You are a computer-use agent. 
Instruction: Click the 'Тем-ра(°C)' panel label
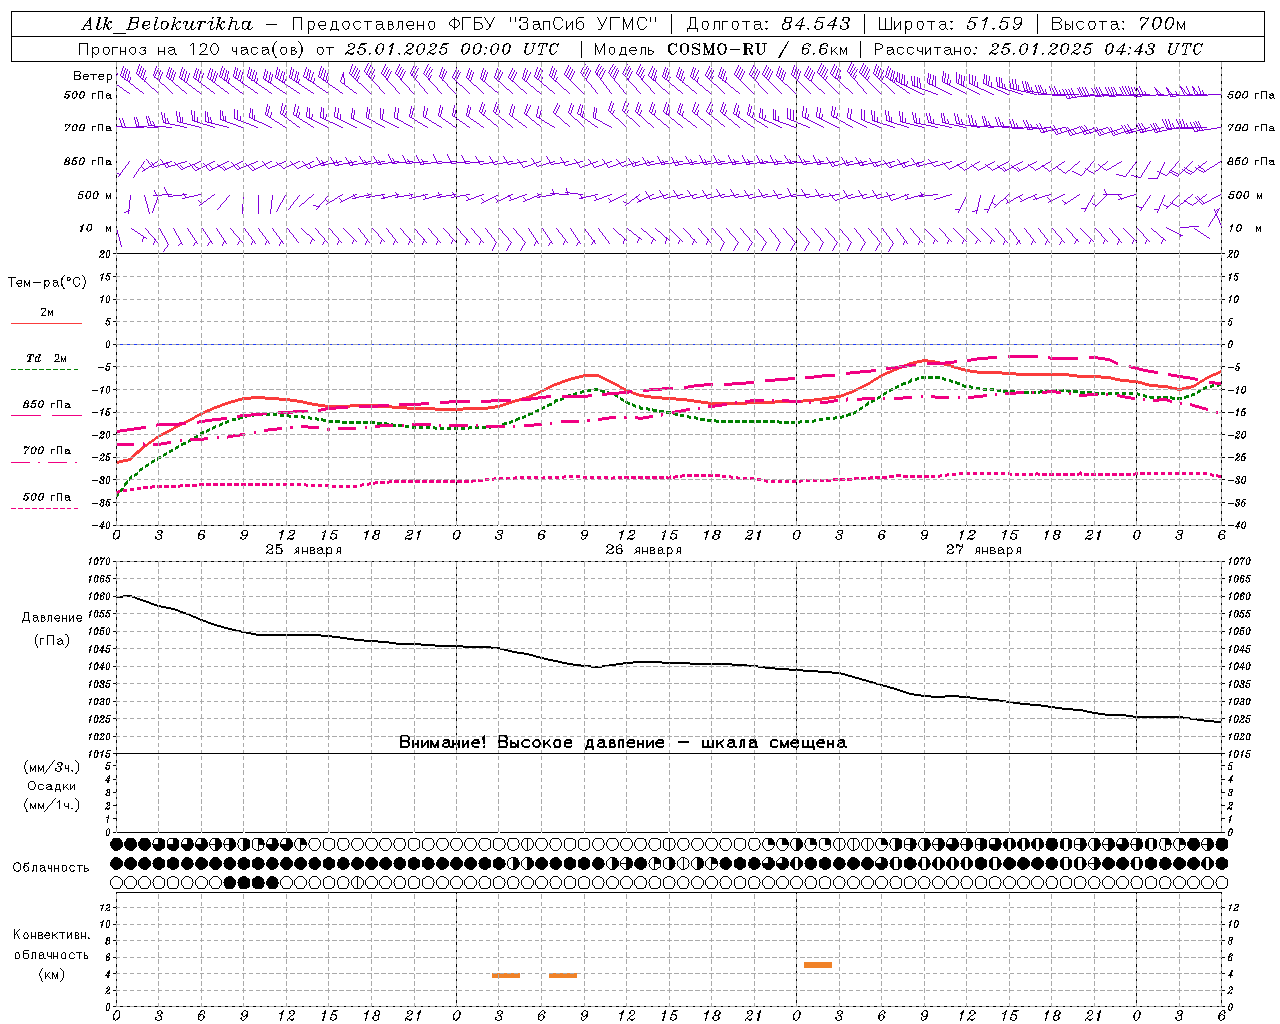(x=47, y=283)
